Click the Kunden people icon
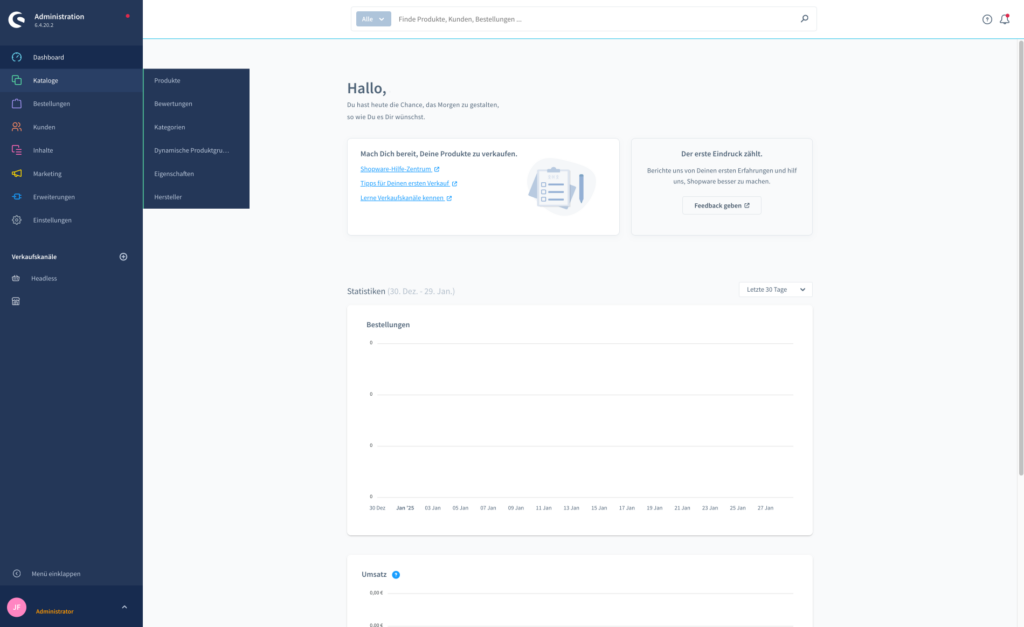 click(17, 127)
